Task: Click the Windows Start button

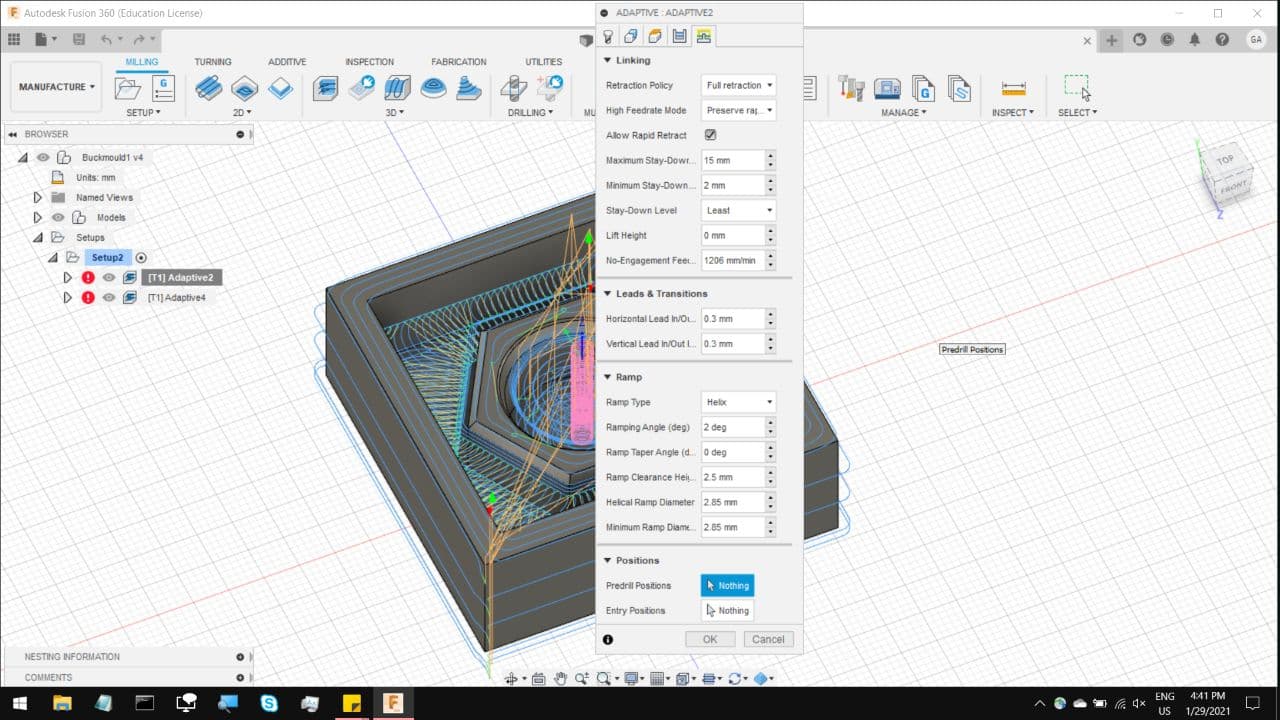Action: pyautogui.click(x=20, y=703)
